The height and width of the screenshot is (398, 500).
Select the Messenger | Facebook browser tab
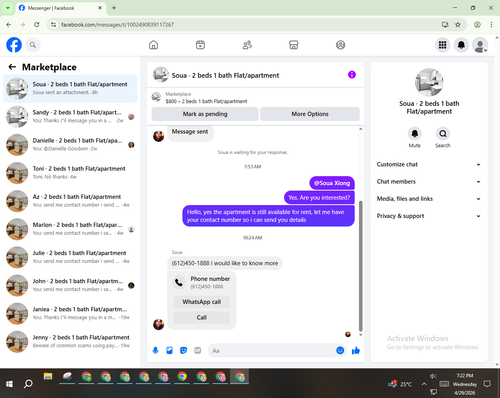point(60,8)
